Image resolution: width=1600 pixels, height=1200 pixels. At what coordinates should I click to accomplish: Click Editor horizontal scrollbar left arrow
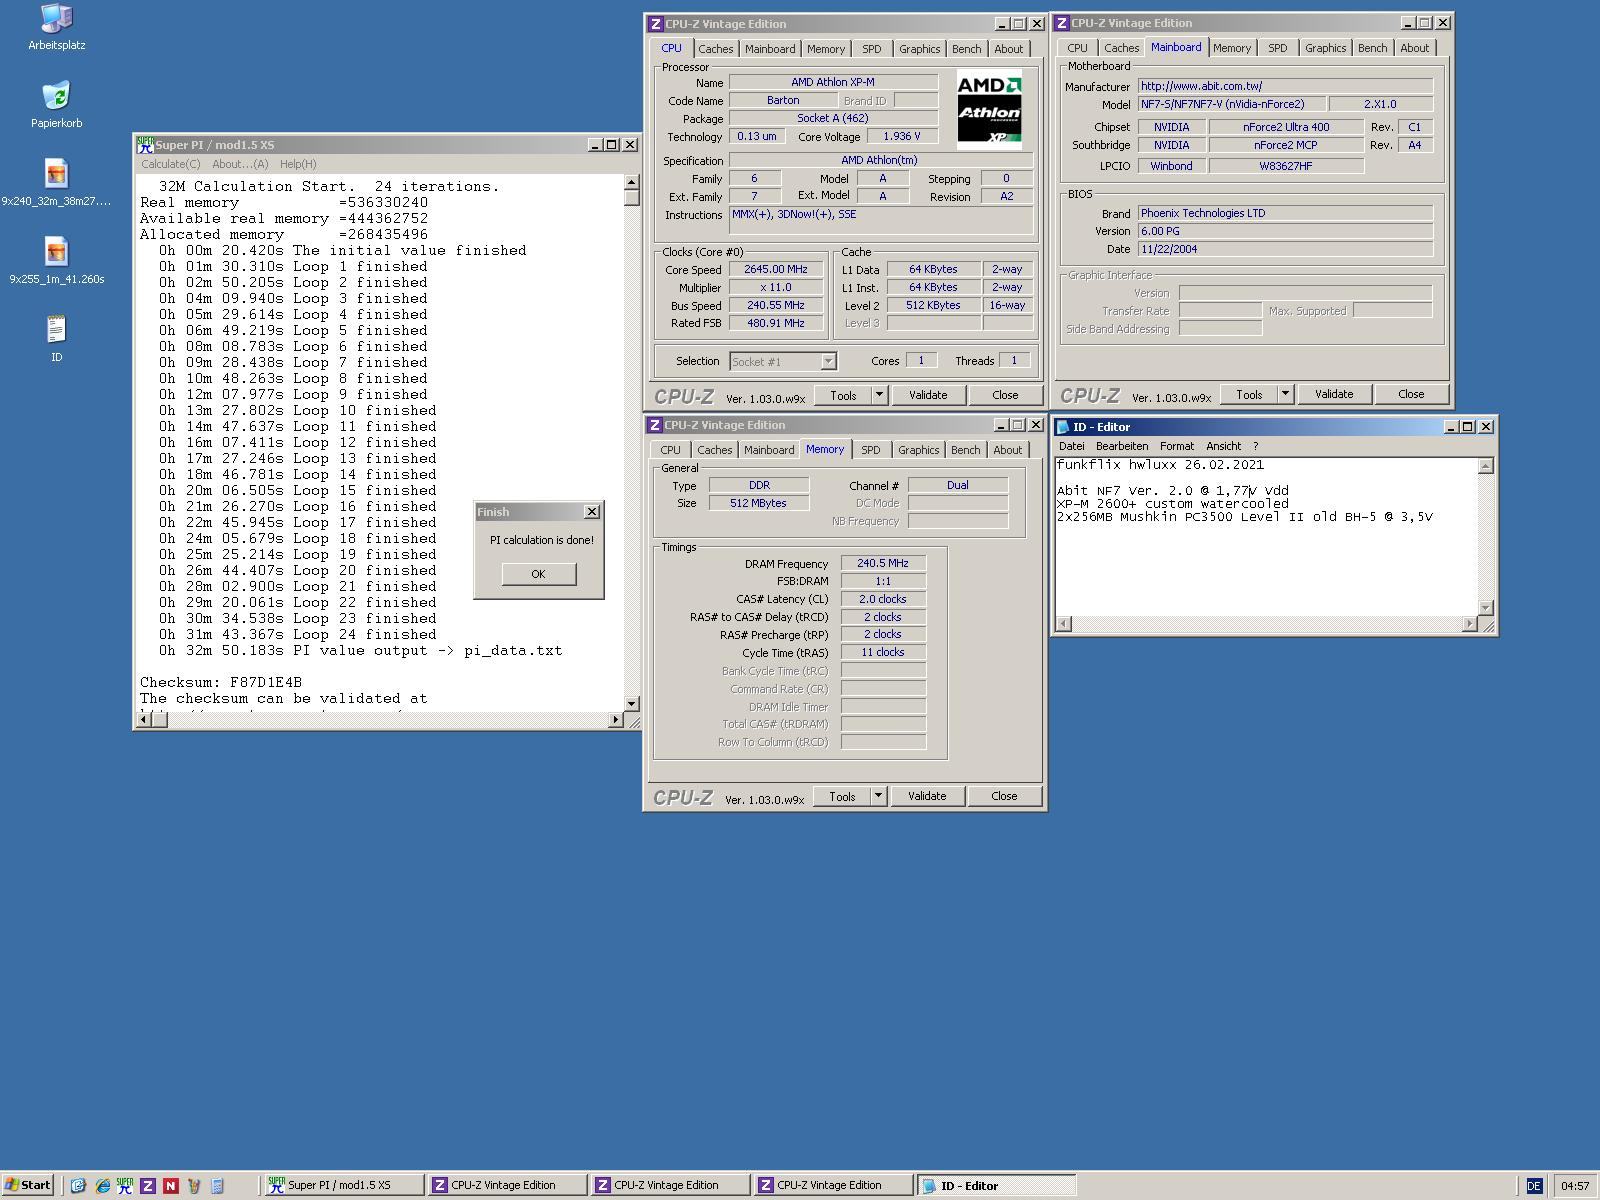pos(1064,624)
